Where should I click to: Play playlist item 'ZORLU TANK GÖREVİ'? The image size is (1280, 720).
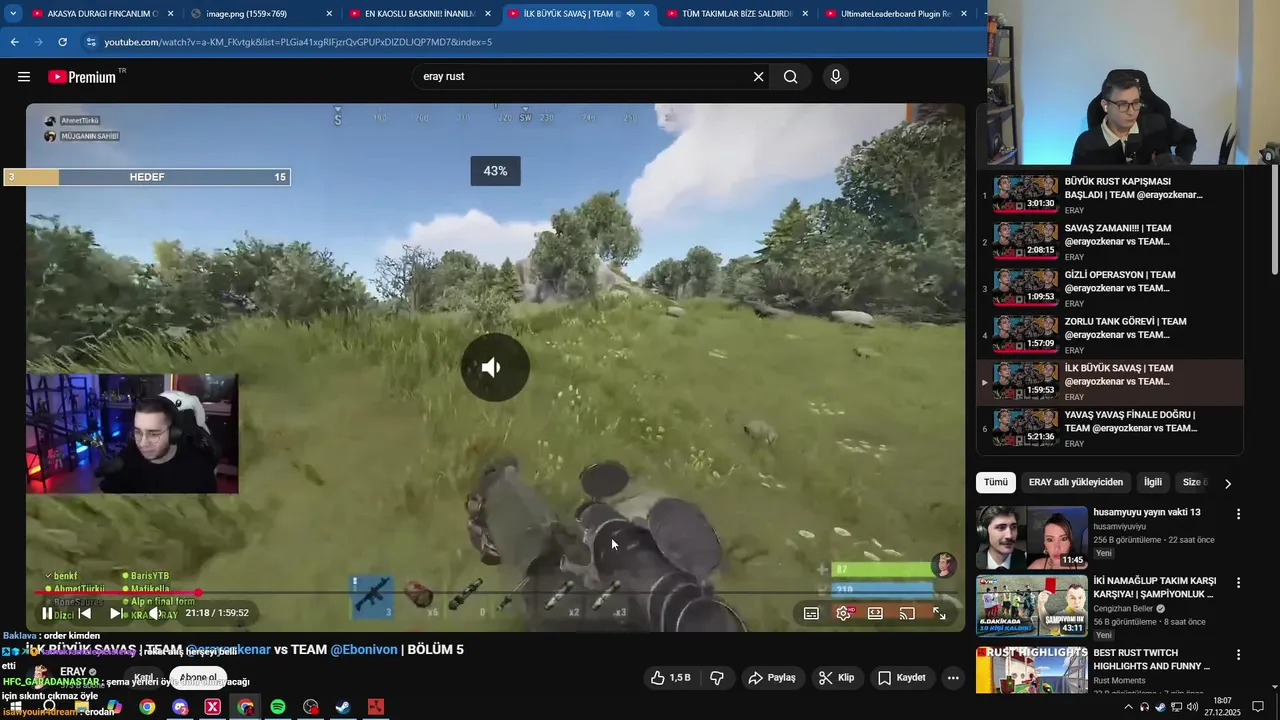pyautogui.click(x=1110, y=335)
